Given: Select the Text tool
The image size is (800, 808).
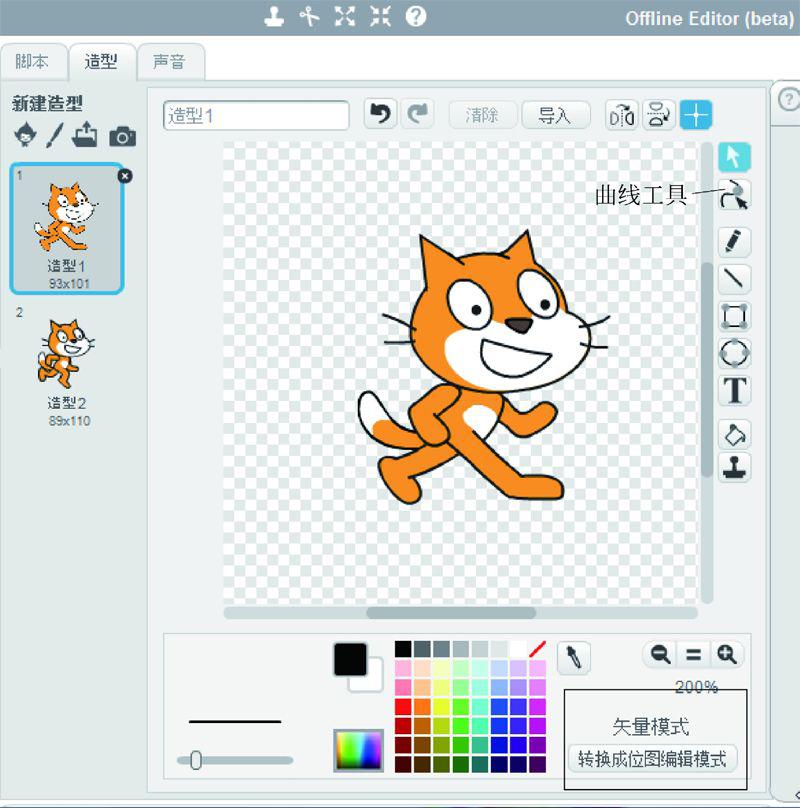Looking at the screenshot, I should [735, 390].
